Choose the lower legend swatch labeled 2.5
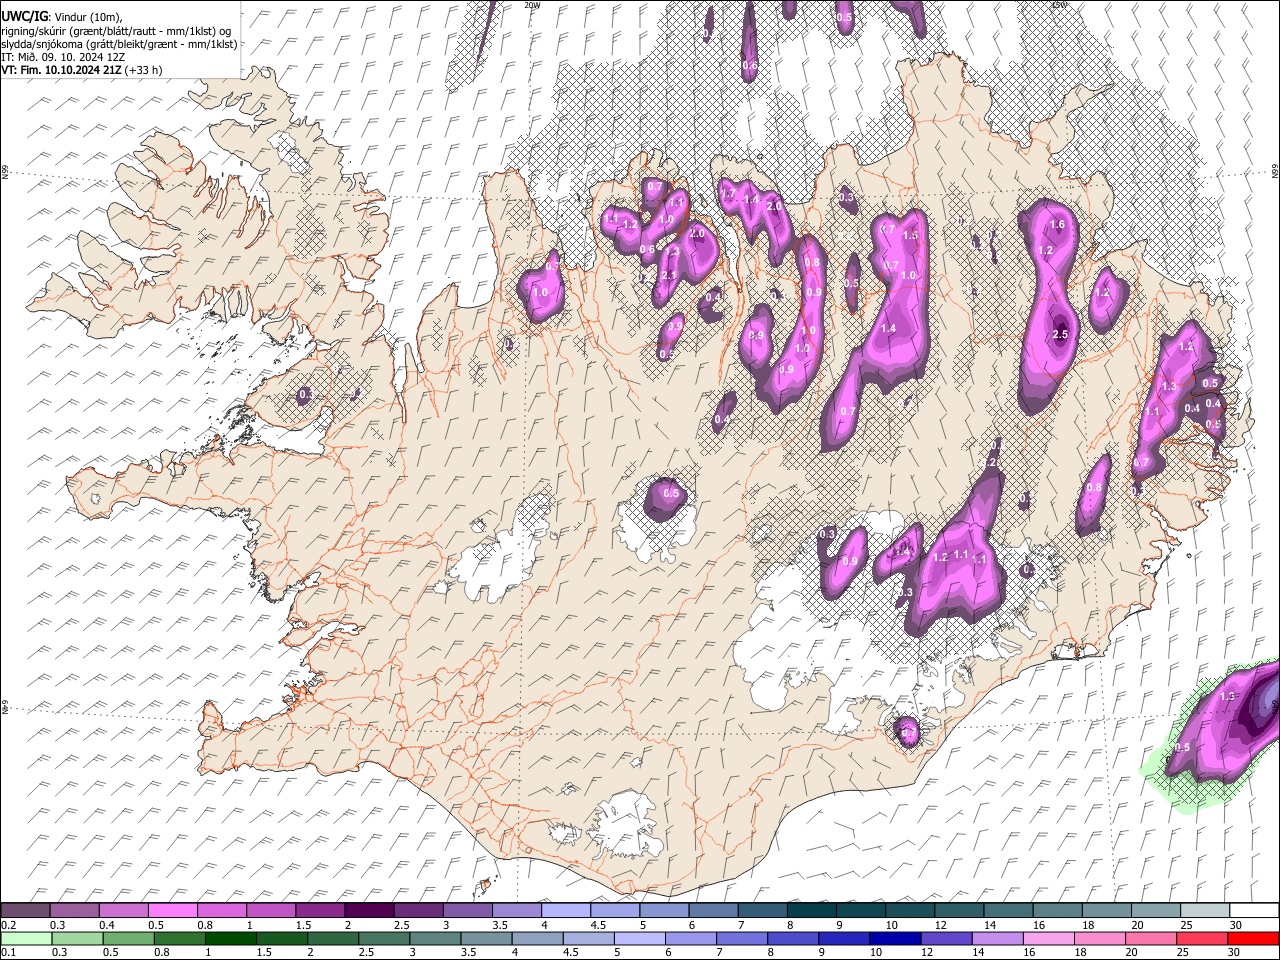Viewport: 1280px width, 960px height. tap(384, 938)
